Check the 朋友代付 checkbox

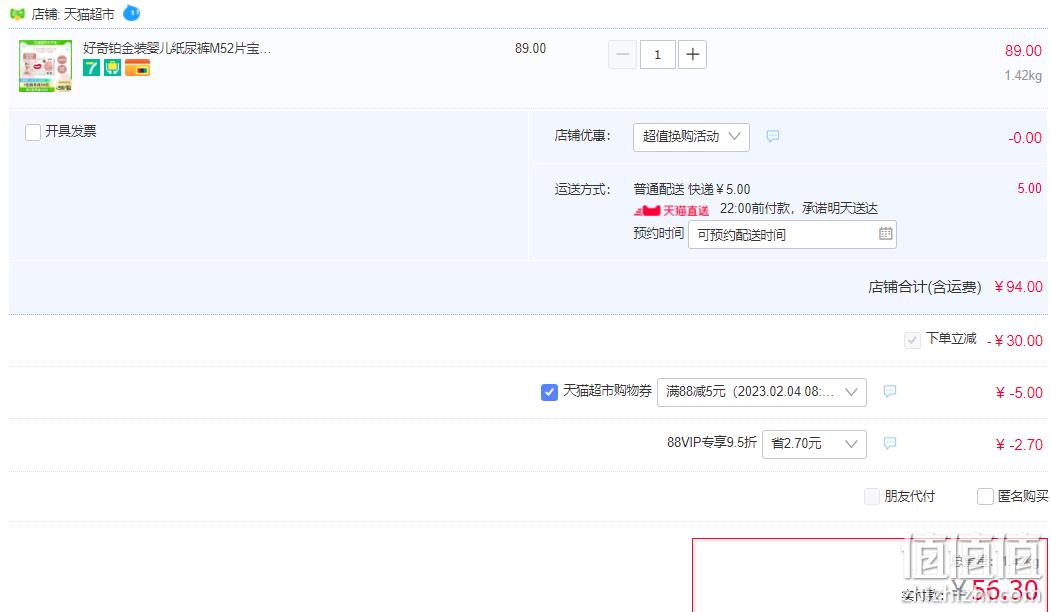[872, 497]
